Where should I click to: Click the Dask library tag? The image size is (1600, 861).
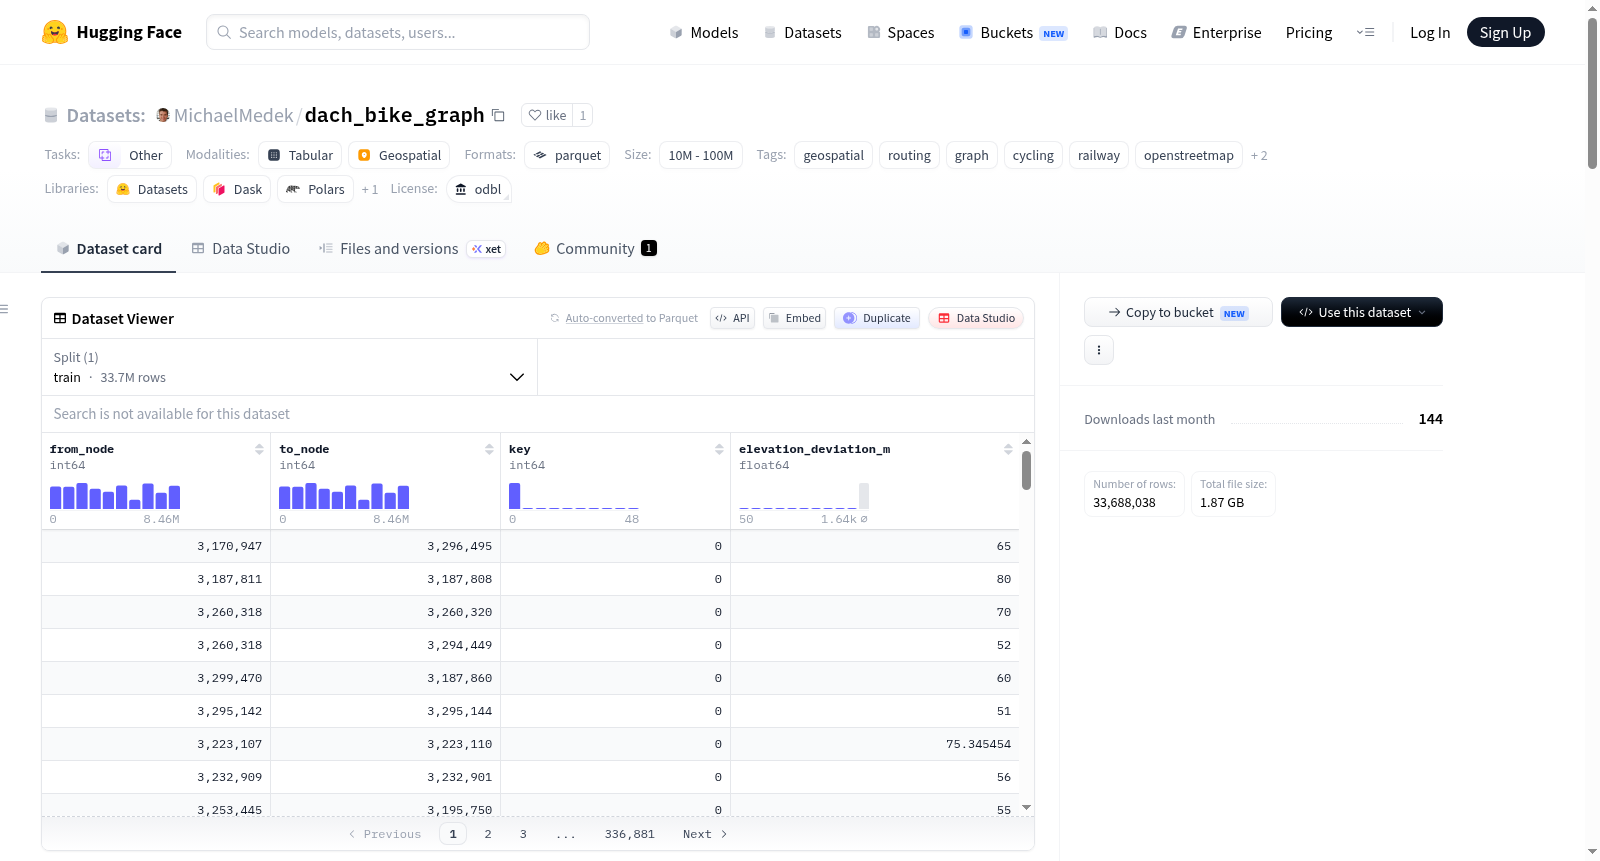coord(237,189)
